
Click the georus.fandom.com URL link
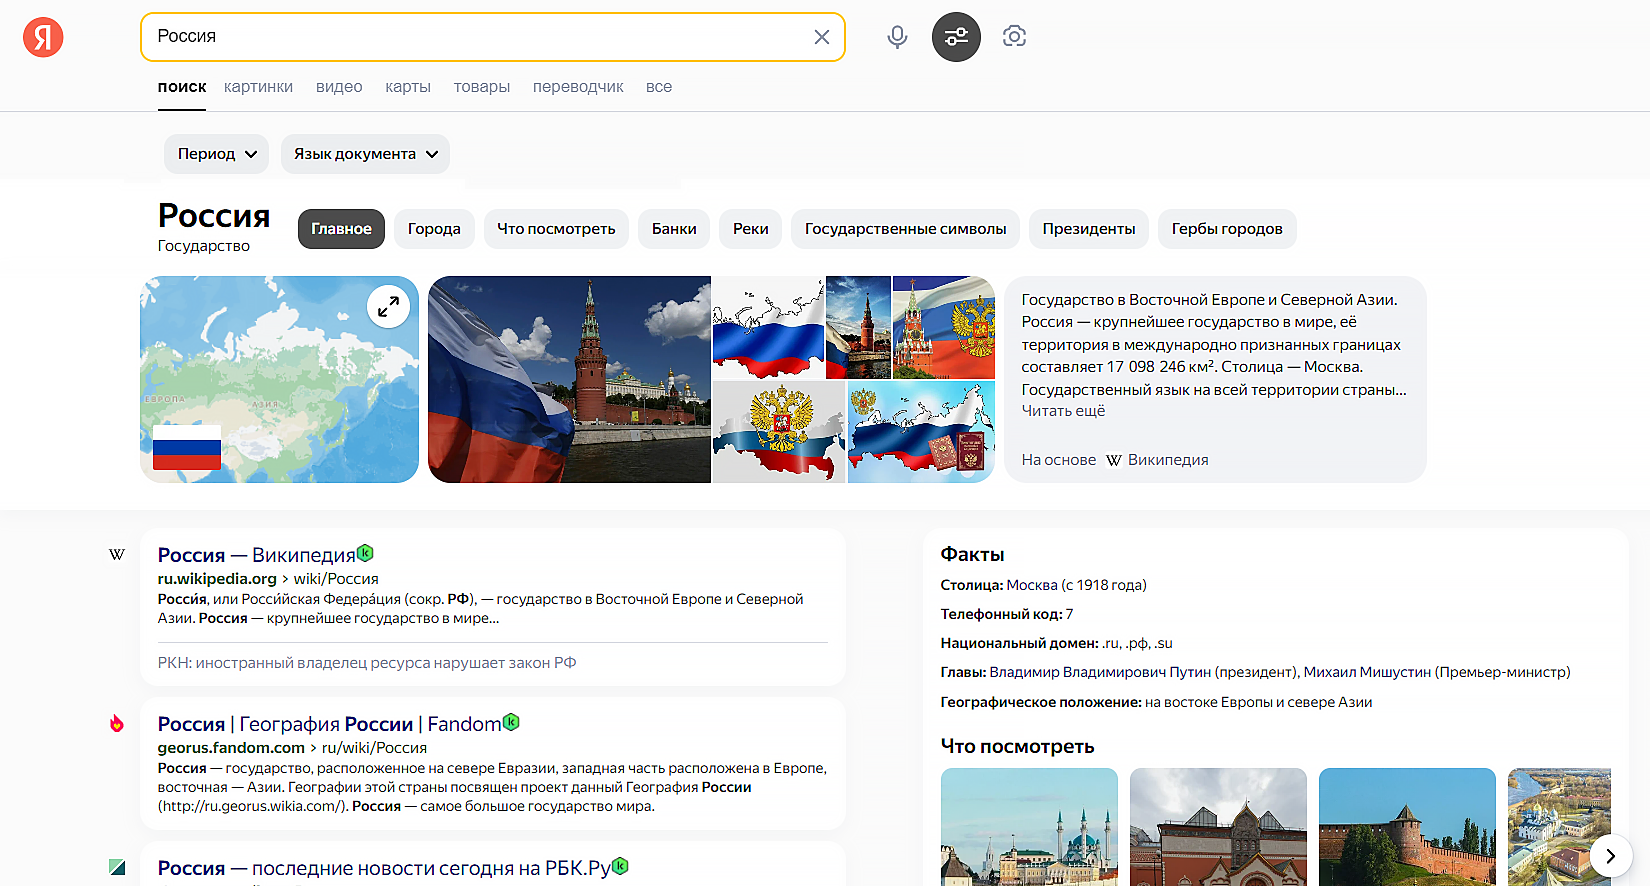231,748
